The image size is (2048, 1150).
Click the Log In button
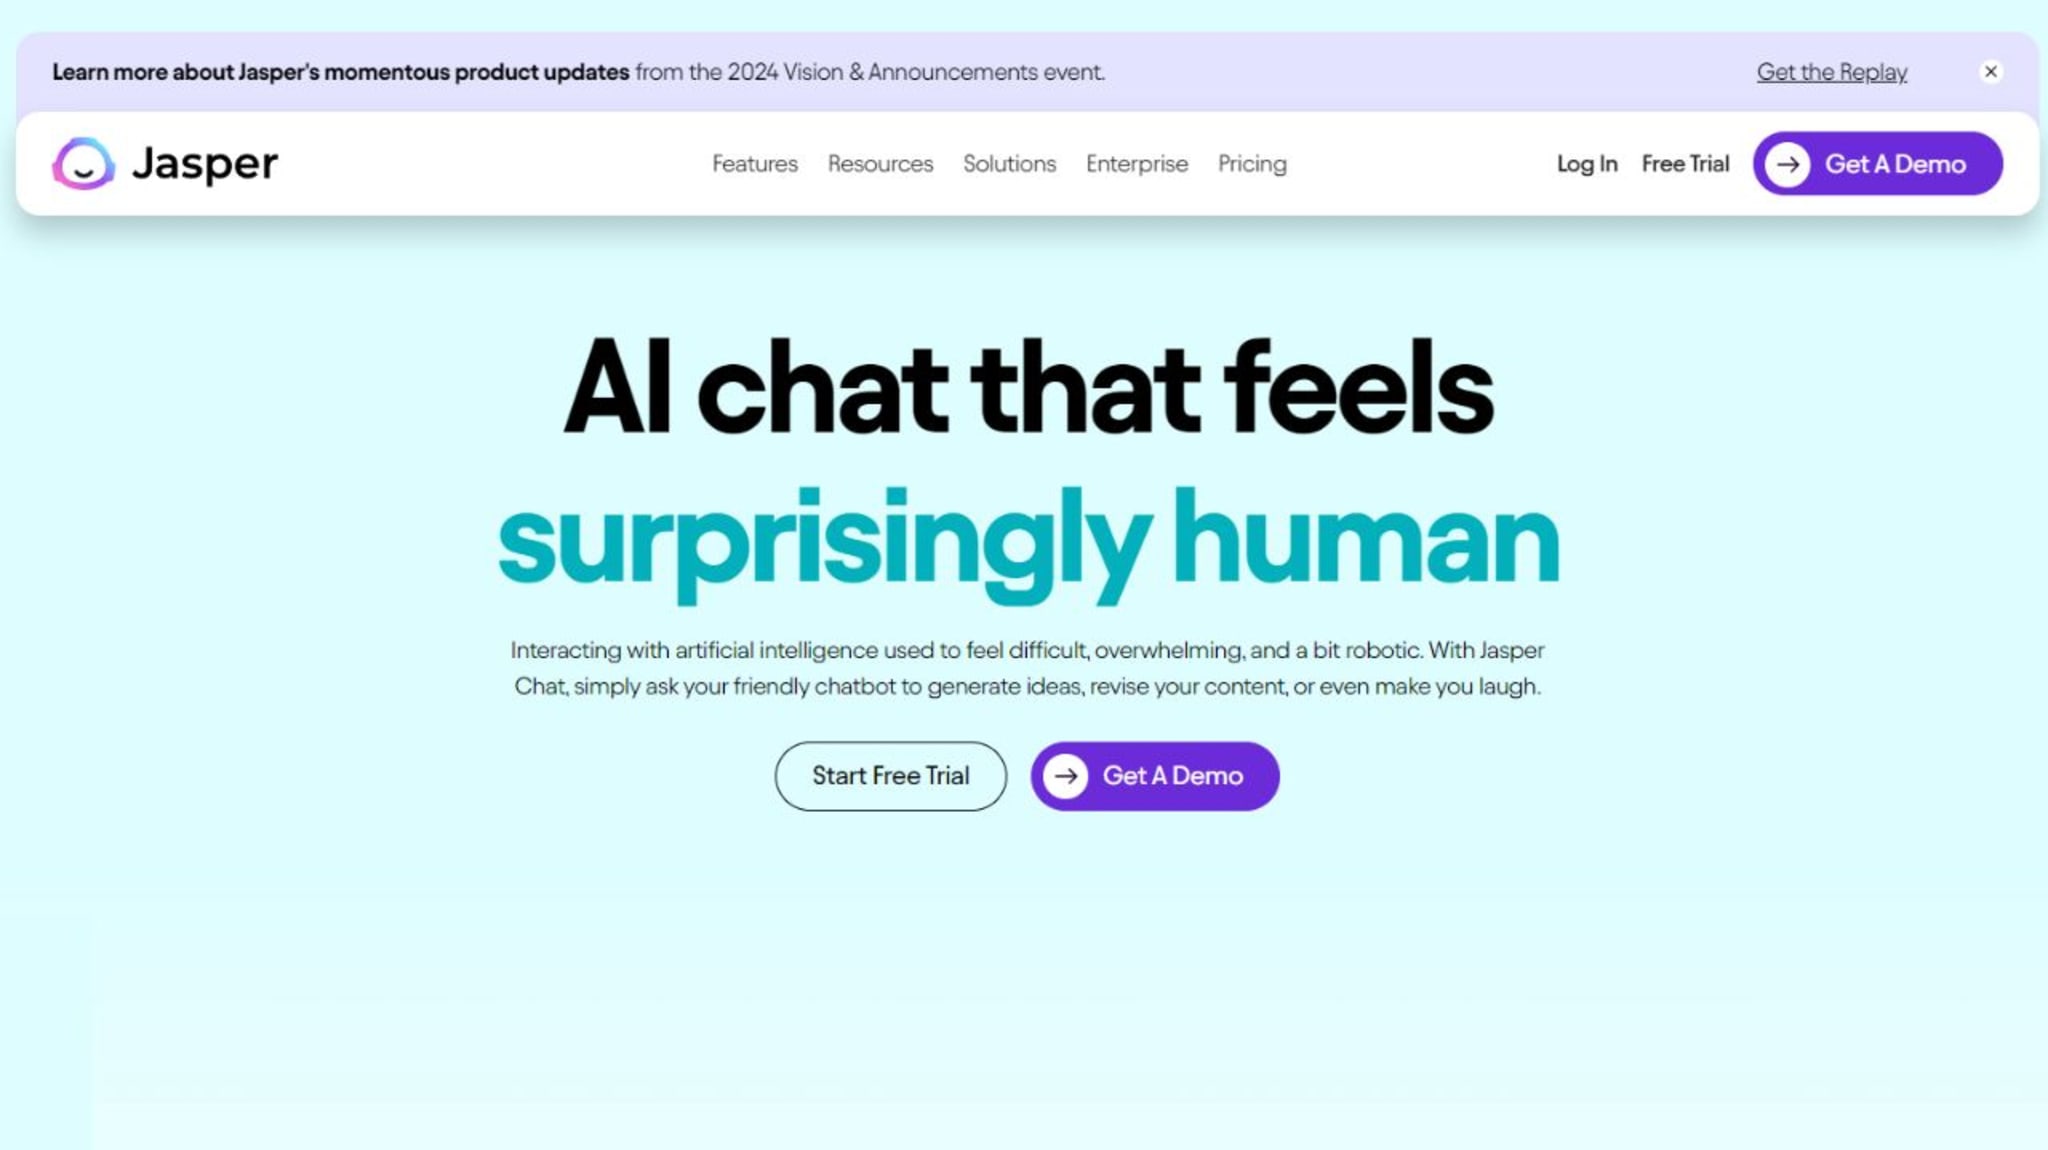pyautogui.click(x=1587, y=163)
